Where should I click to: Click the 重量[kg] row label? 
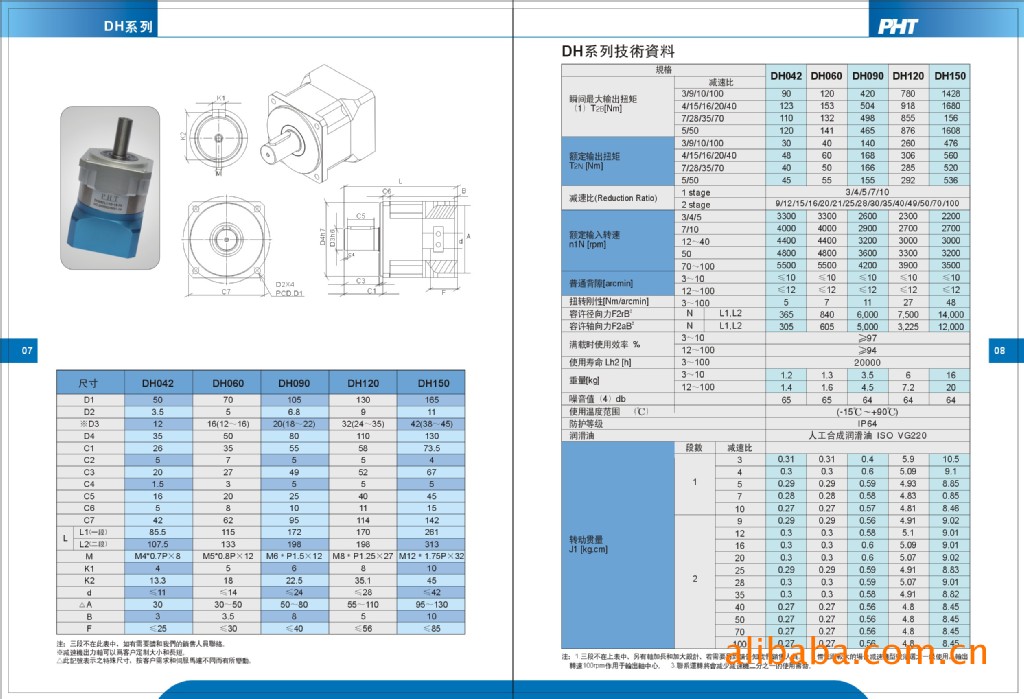pos(584,380)
